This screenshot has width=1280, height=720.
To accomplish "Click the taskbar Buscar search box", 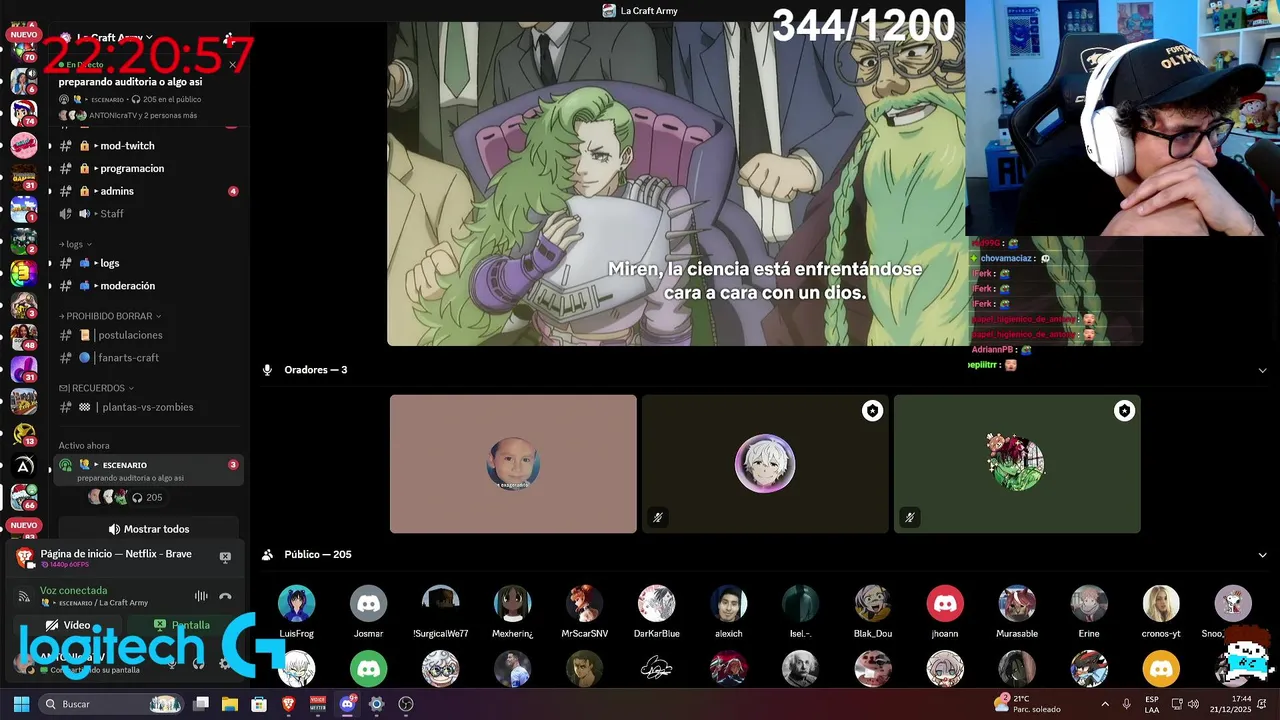I will (111, 704).
